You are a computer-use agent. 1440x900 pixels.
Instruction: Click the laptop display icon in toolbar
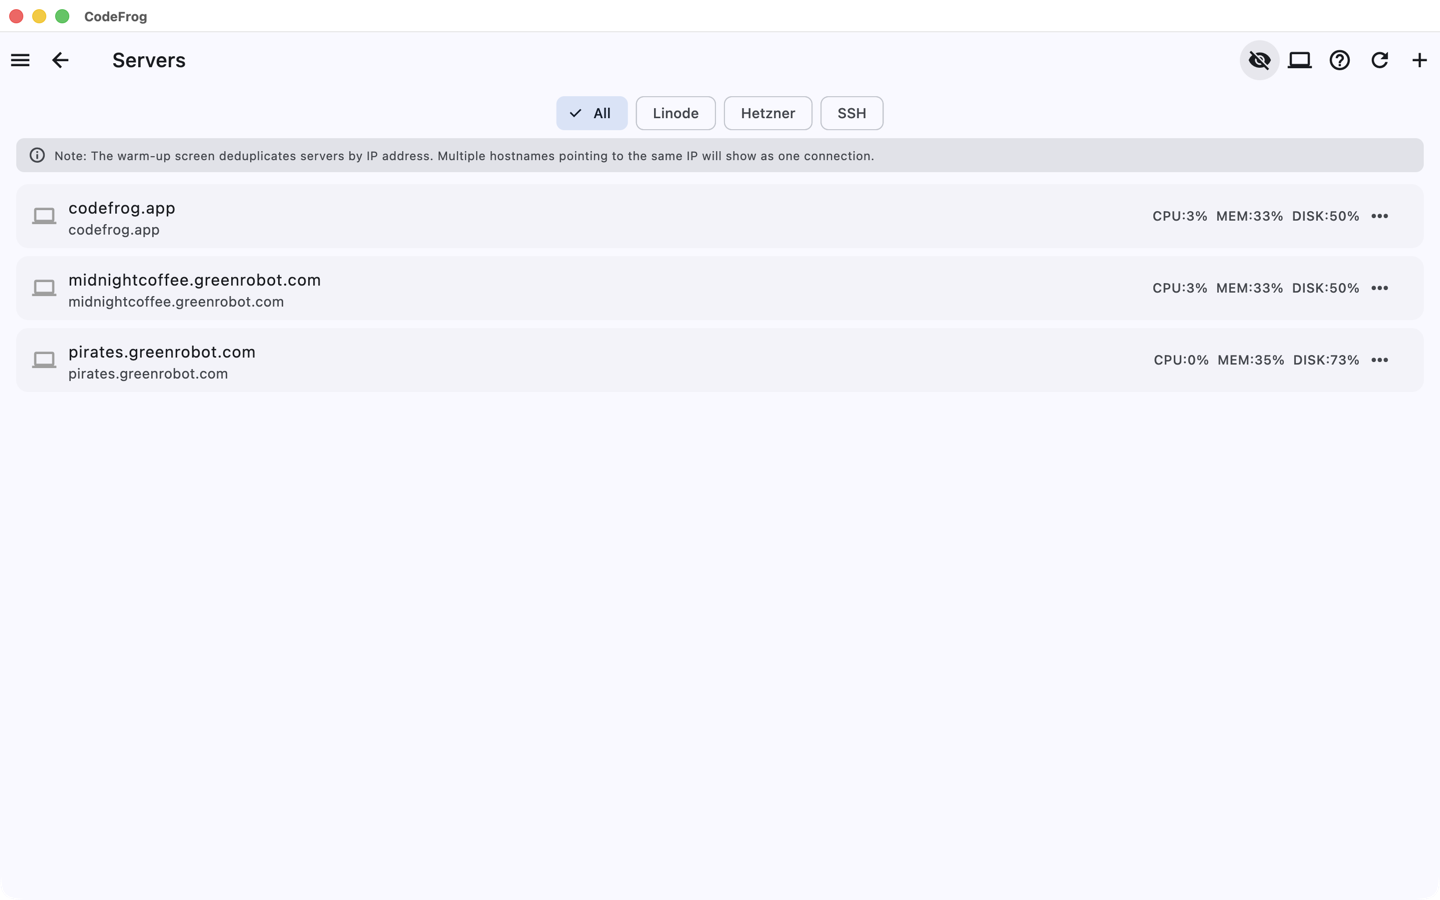tap(1299, 60)
